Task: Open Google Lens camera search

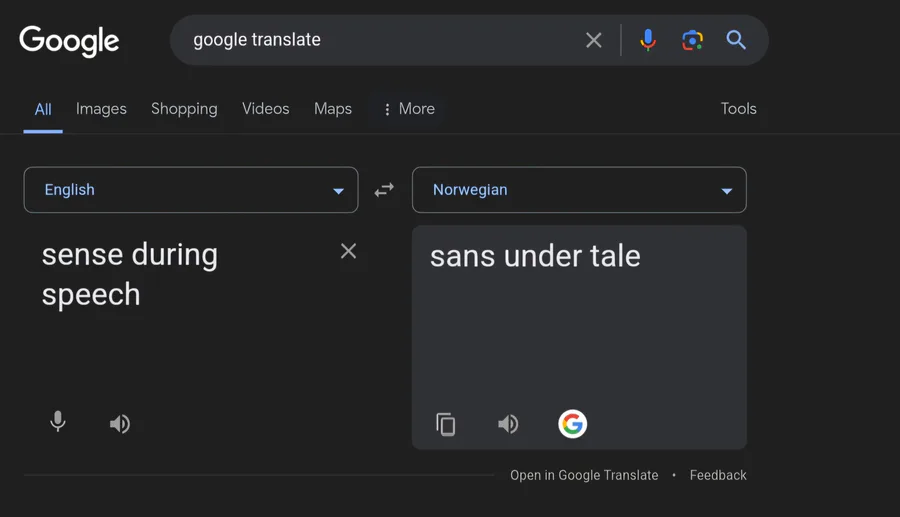Action: click(x=692, y=40)
